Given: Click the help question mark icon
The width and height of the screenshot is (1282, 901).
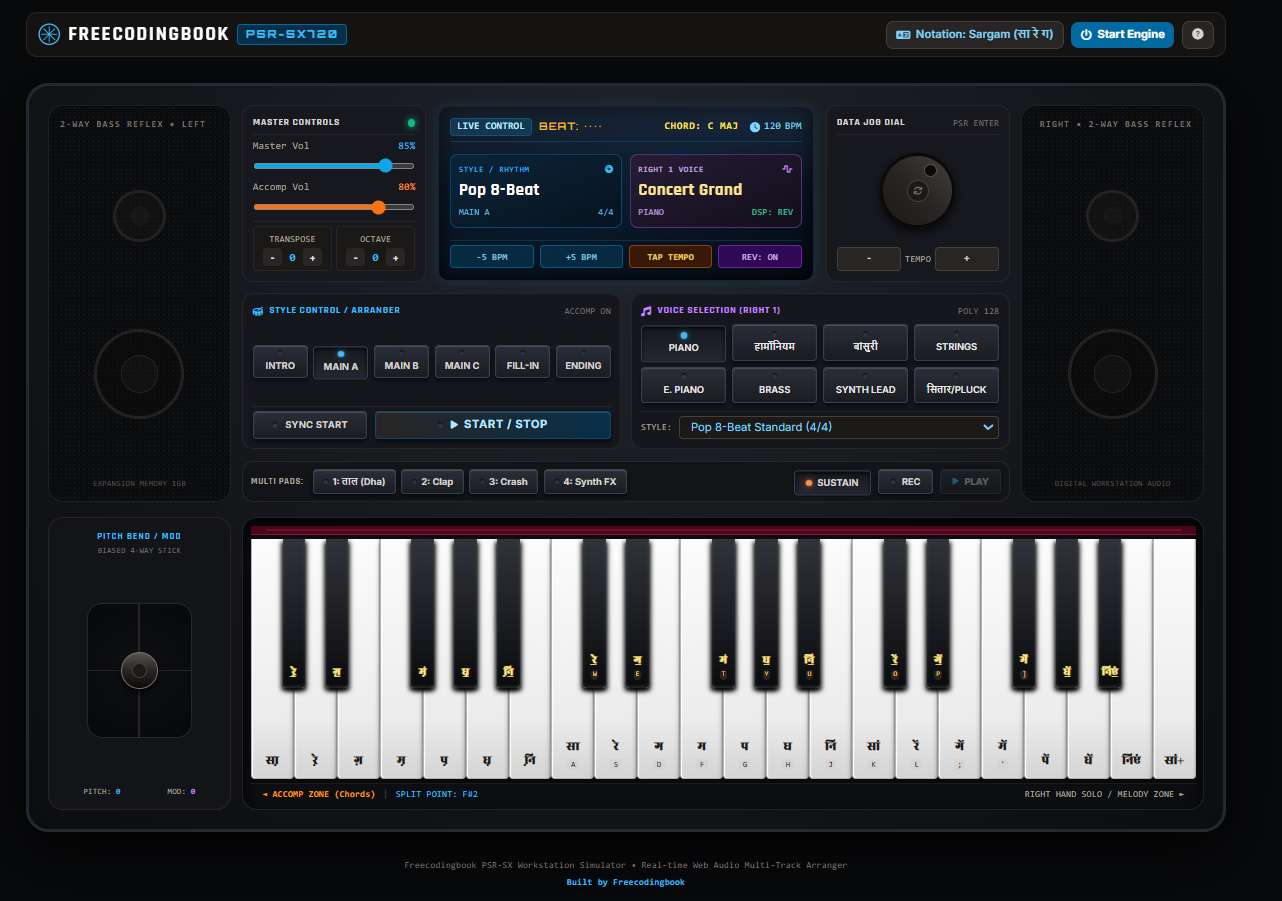Looking at the screenshot, I should pyautogui.click(x=1197, y=34).
